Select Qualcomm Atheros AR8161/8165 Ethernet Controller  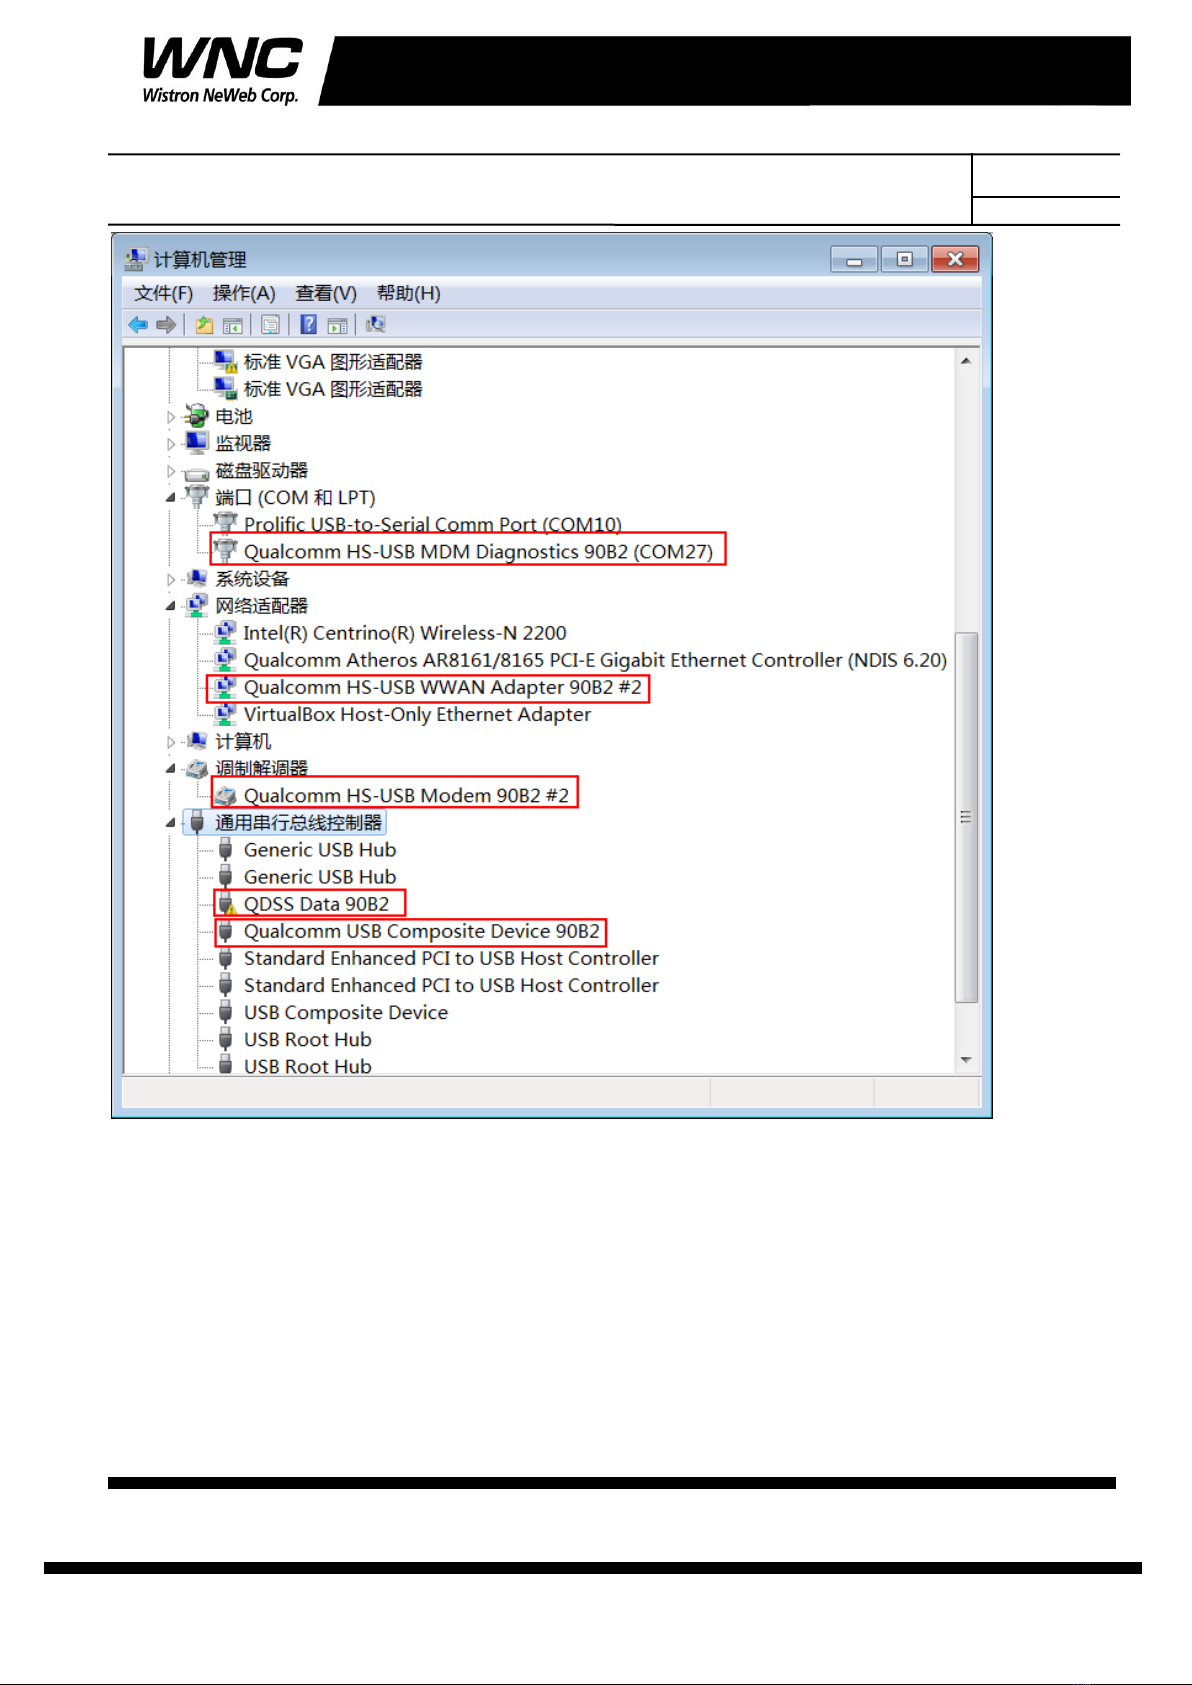coord(595,660)
